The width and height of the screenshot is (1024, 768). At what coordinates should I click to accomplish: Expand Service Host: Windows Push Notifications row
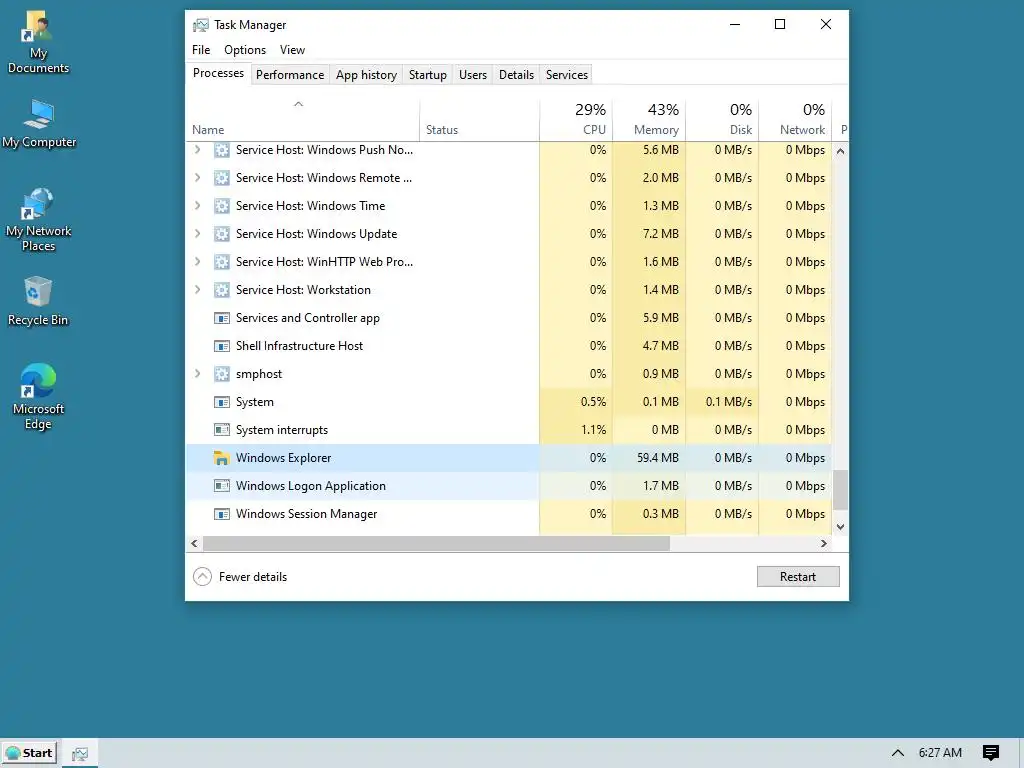tap(197, 150)
